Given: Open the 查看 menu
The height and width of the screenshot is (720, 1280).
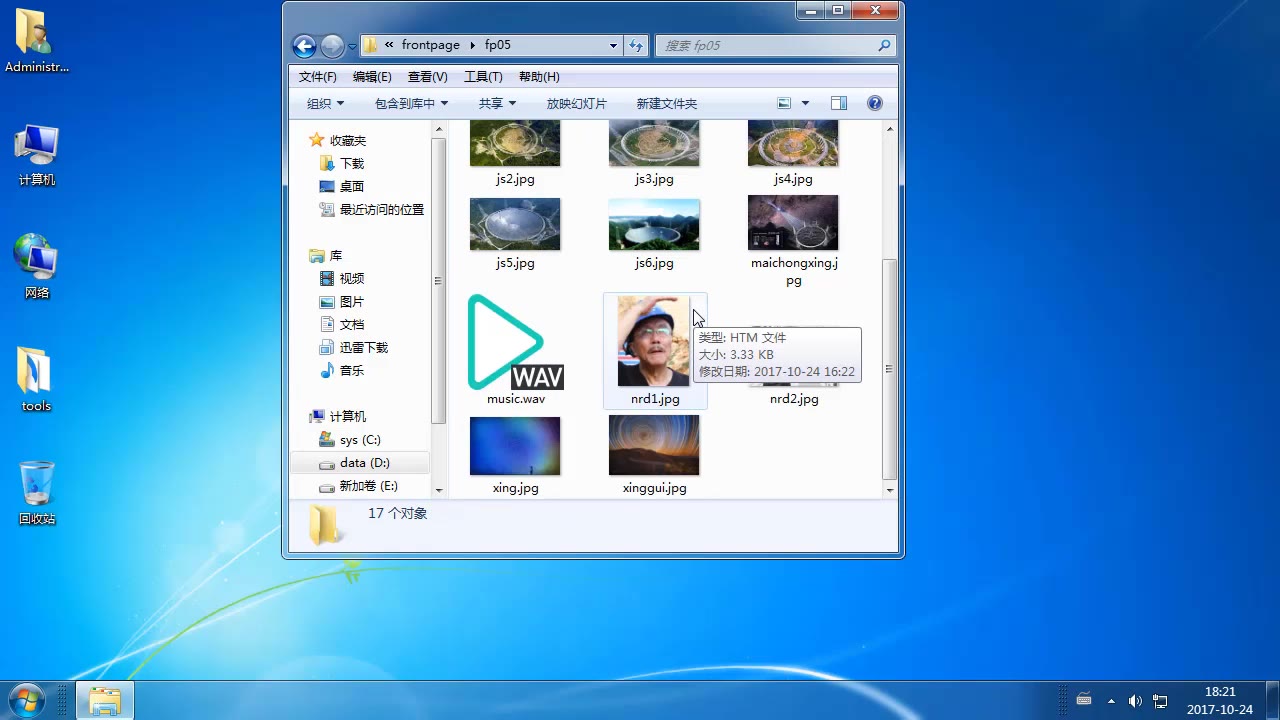Looking at the screenshot, I should (x=427, y=76).
